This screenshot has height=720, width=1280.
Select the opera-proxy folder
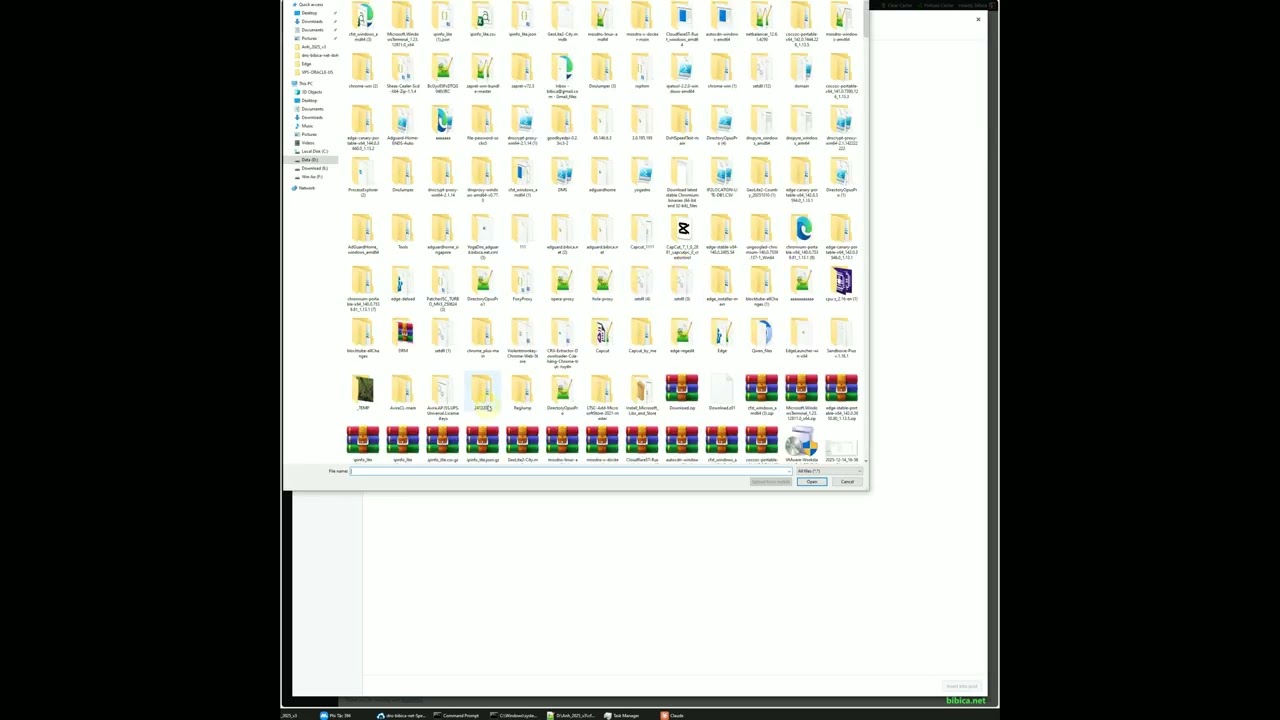tap(562, 284)
